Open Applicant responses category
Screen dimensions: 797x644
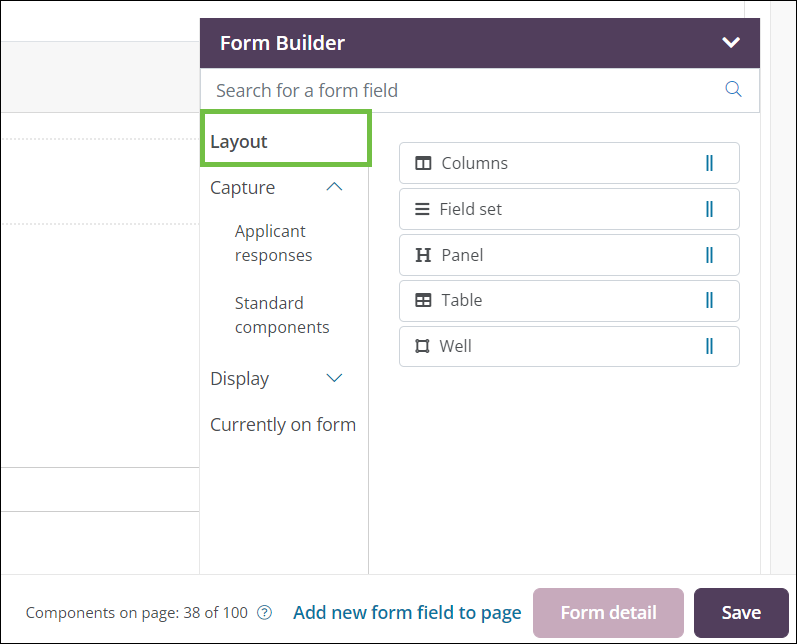(x=273, y=243)
